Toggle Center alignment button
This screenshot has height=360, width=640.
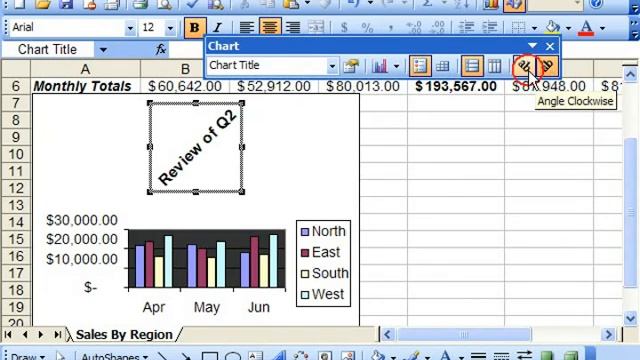[269, 27]
